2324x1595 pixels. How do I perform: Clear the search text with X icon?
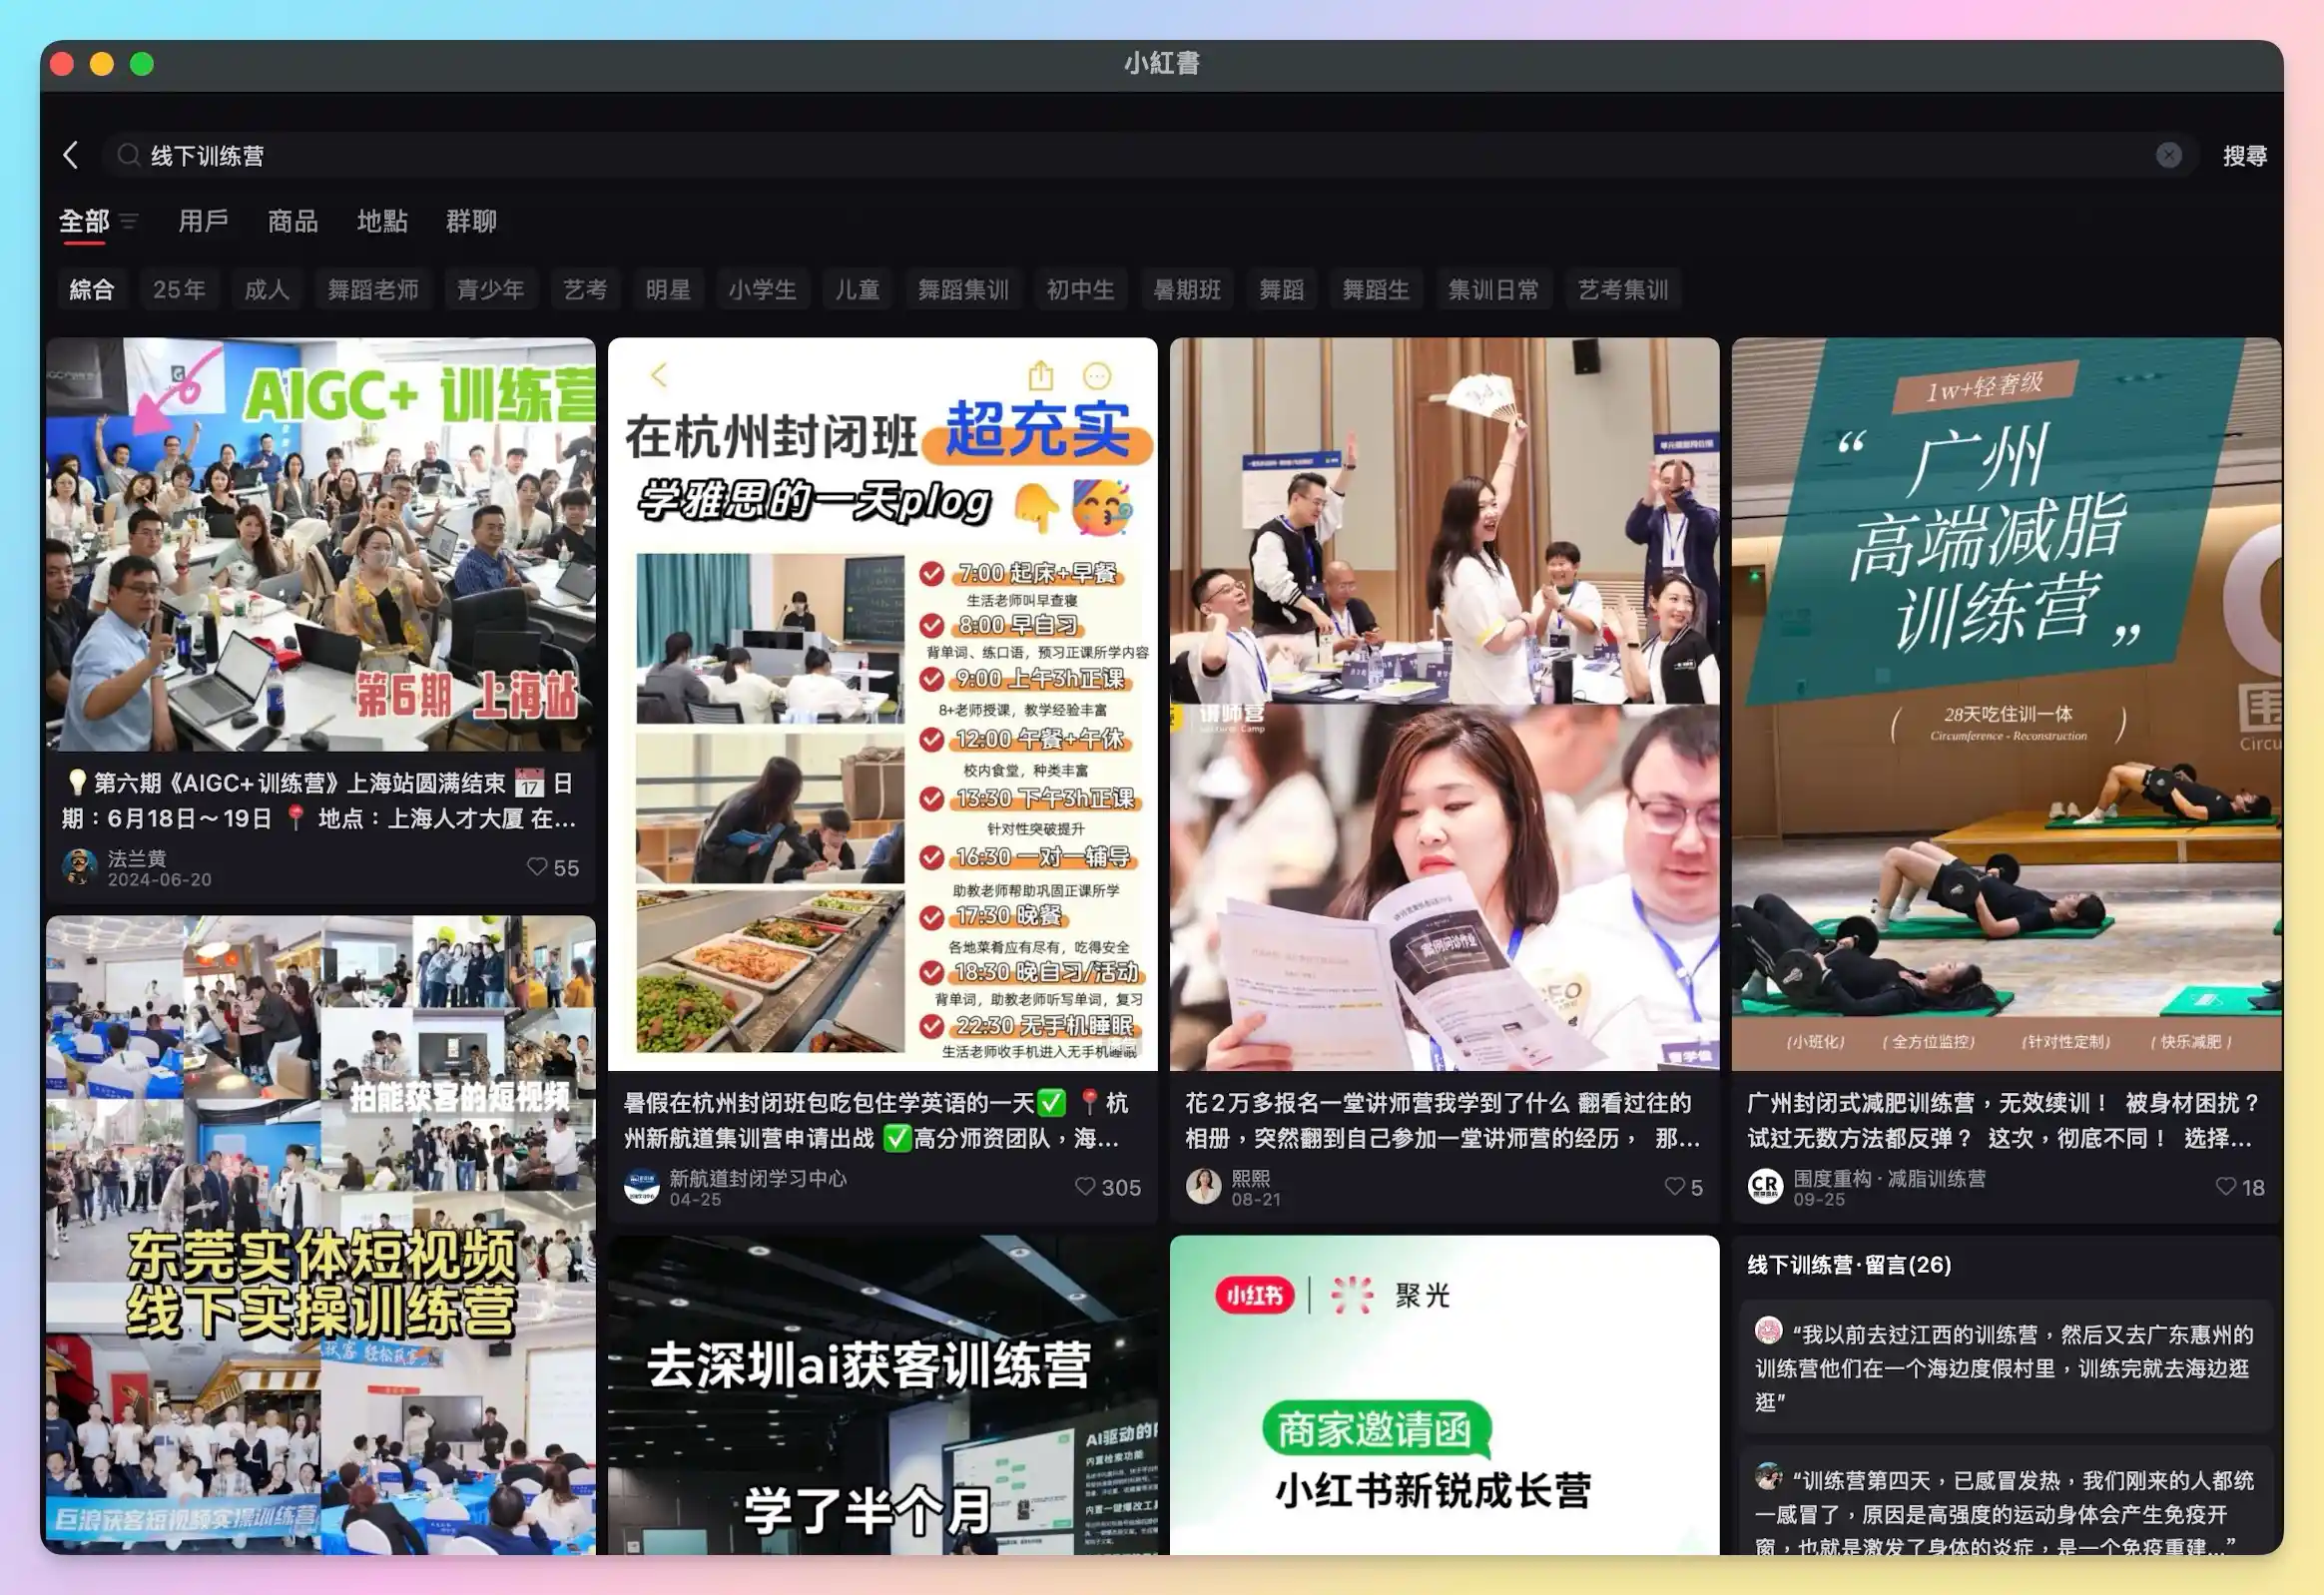pyautogui.click(x=2168, y=155)
